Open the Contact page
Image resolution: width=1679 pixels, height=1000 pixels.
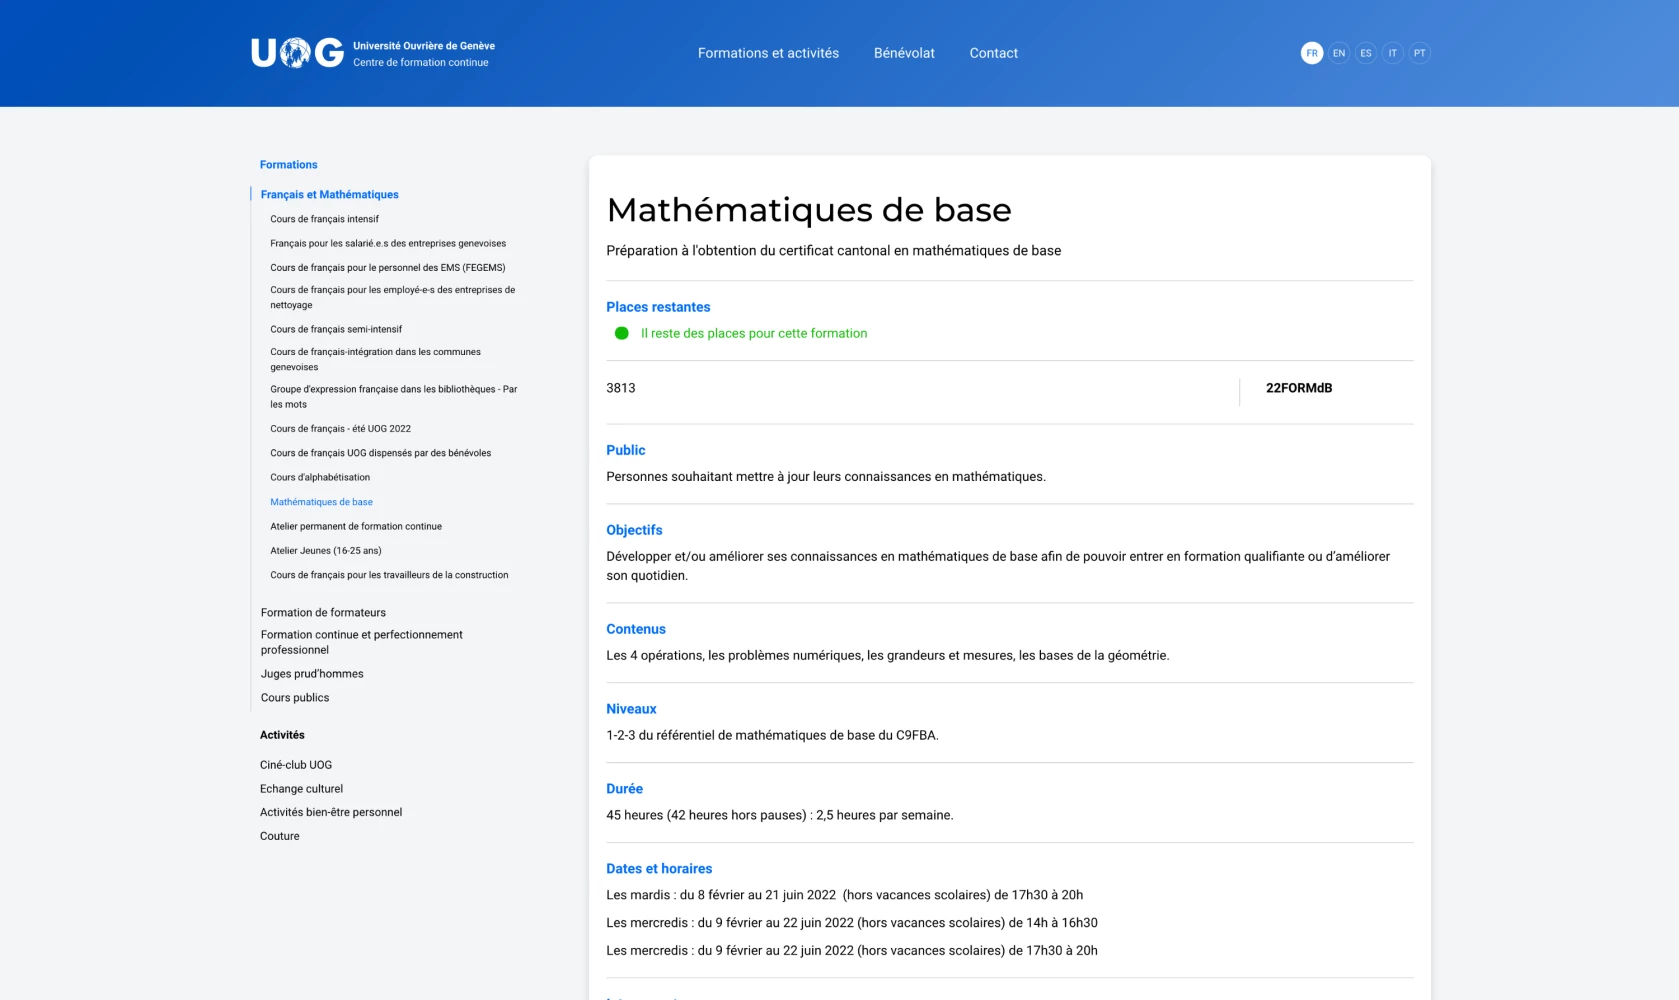tap(993, 53)
